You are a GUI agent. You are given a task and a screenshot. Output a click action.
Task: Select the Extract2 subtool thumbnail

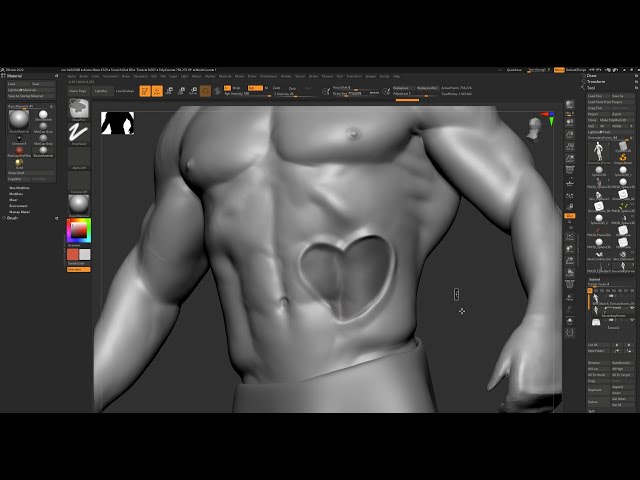(596, 322)
